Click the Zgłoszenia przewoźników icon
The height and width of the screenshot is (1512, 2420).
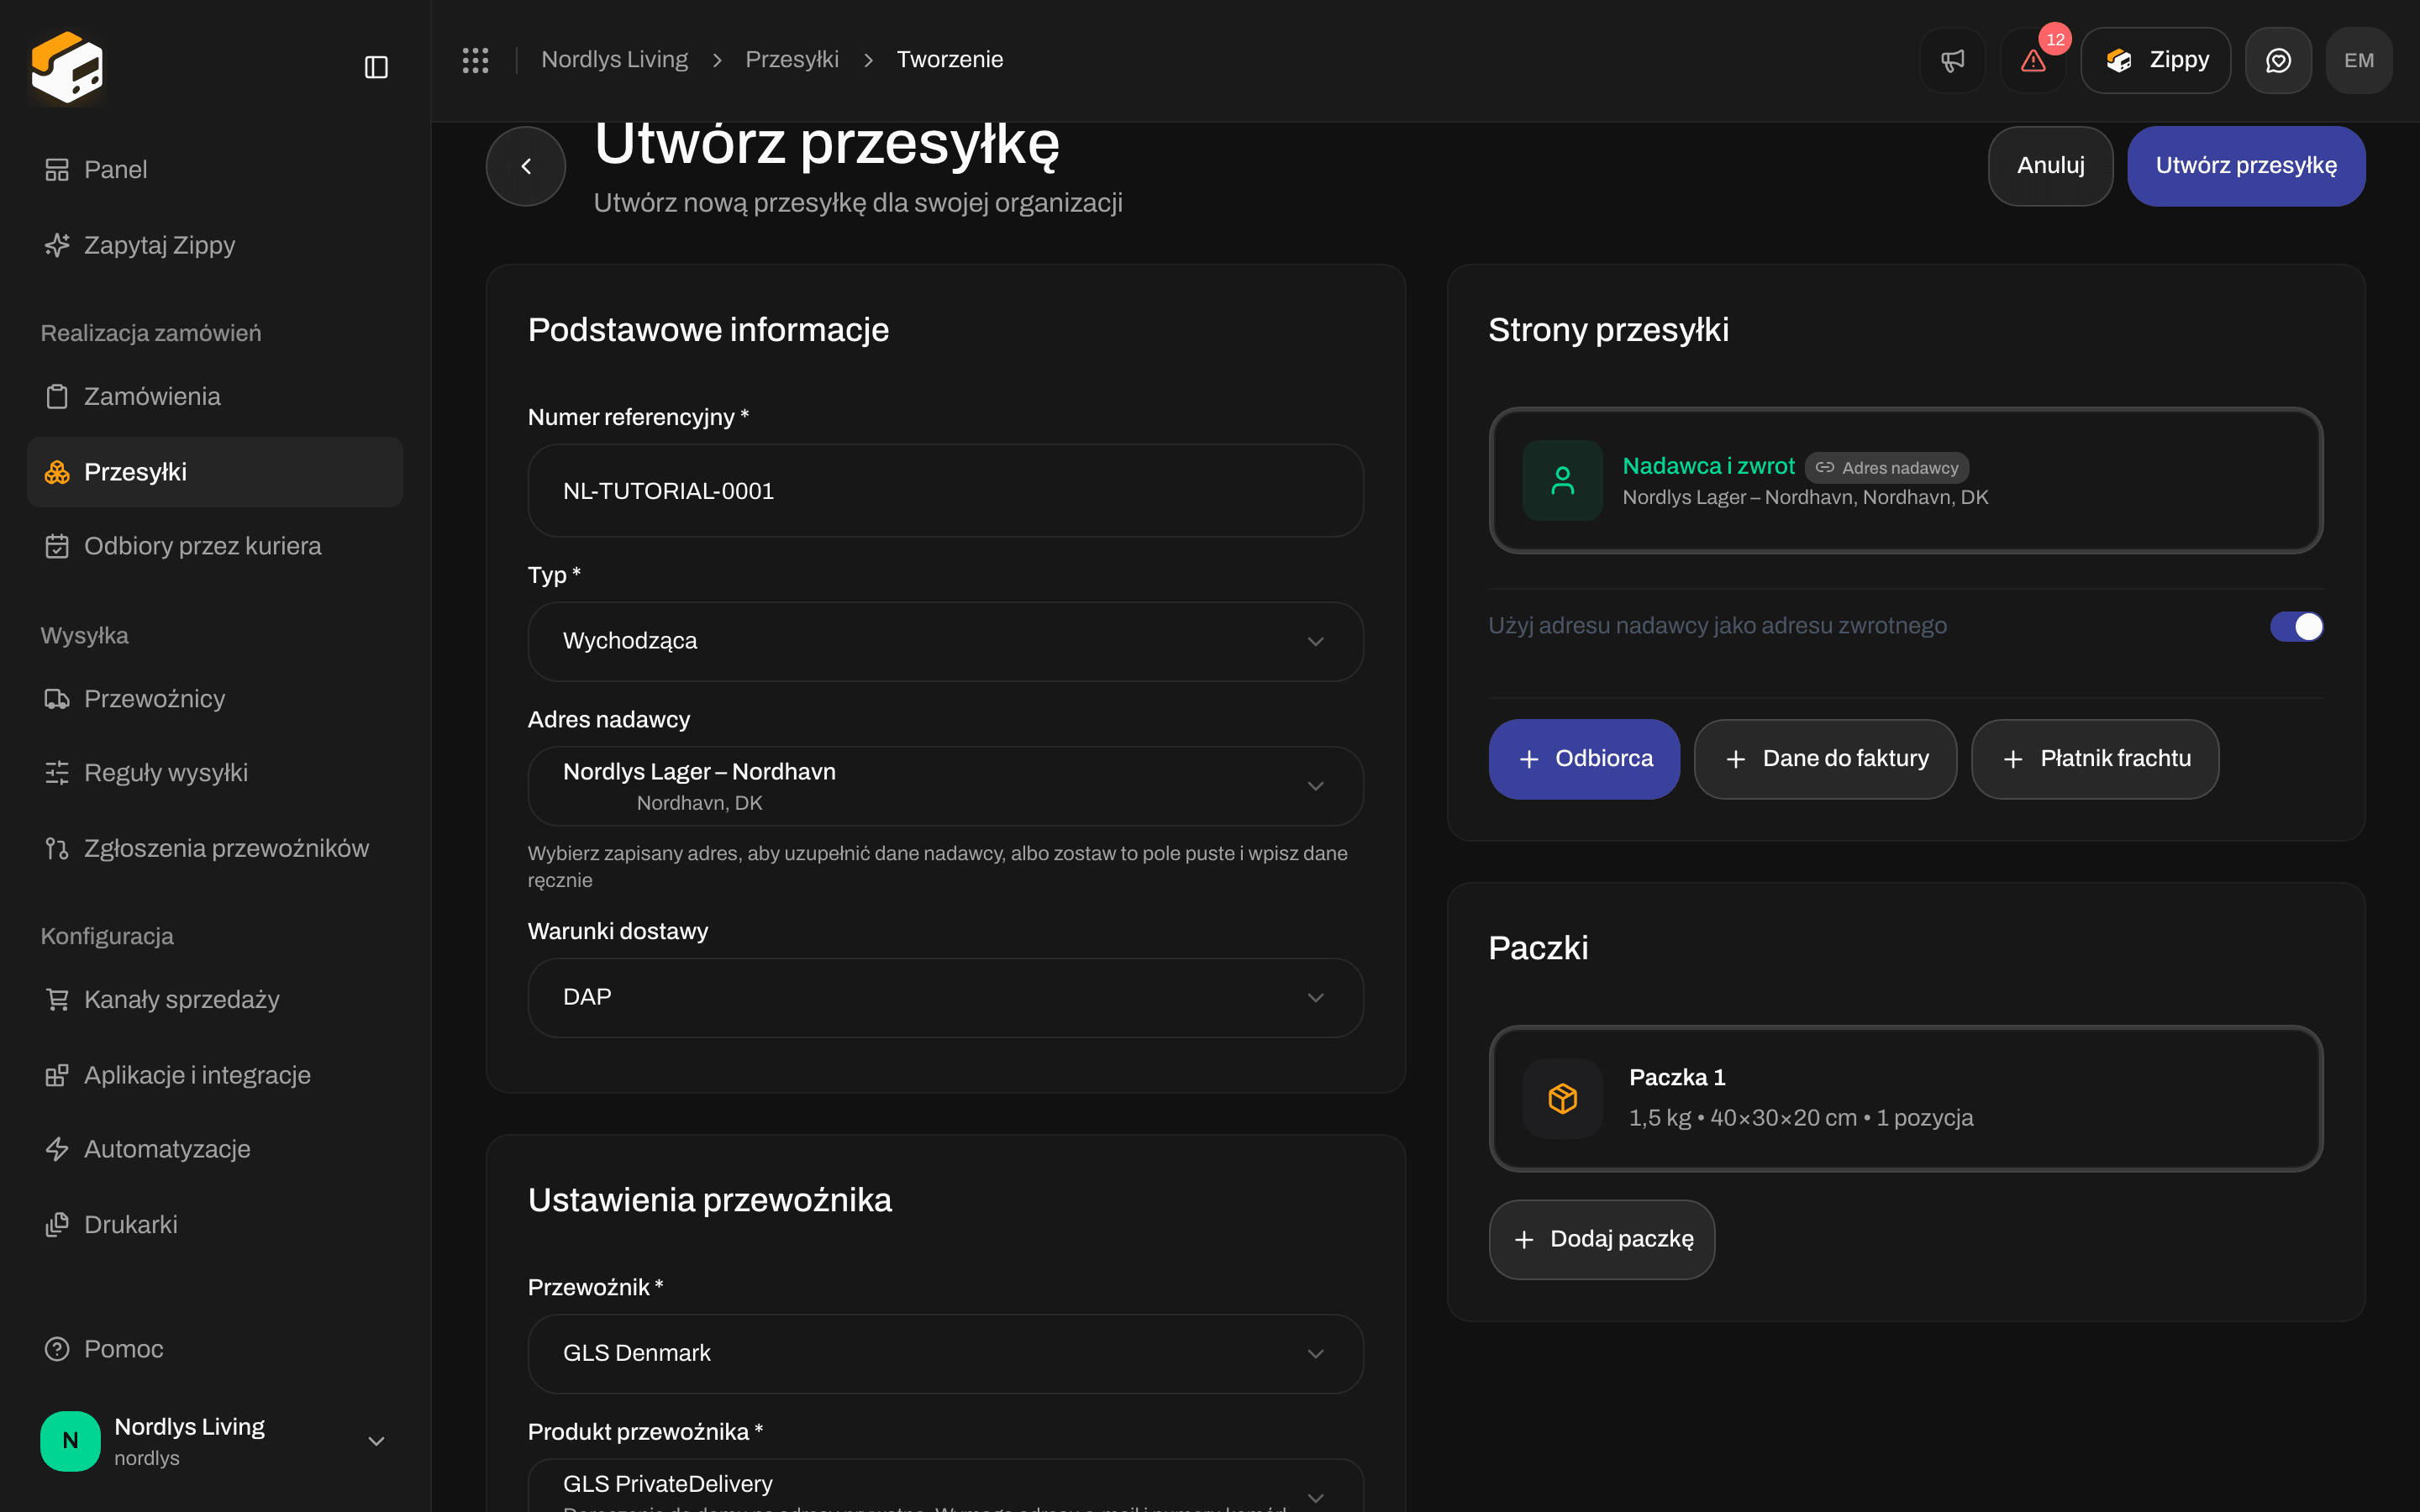(x=57, y=848)
